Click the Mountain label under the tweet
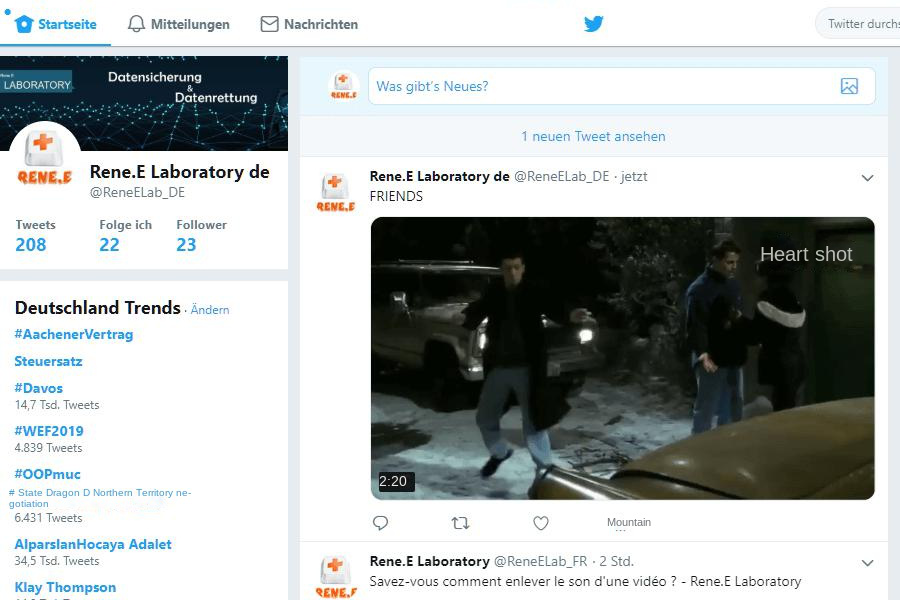Viewport: 900px width, 600px height. coord(629,522)
